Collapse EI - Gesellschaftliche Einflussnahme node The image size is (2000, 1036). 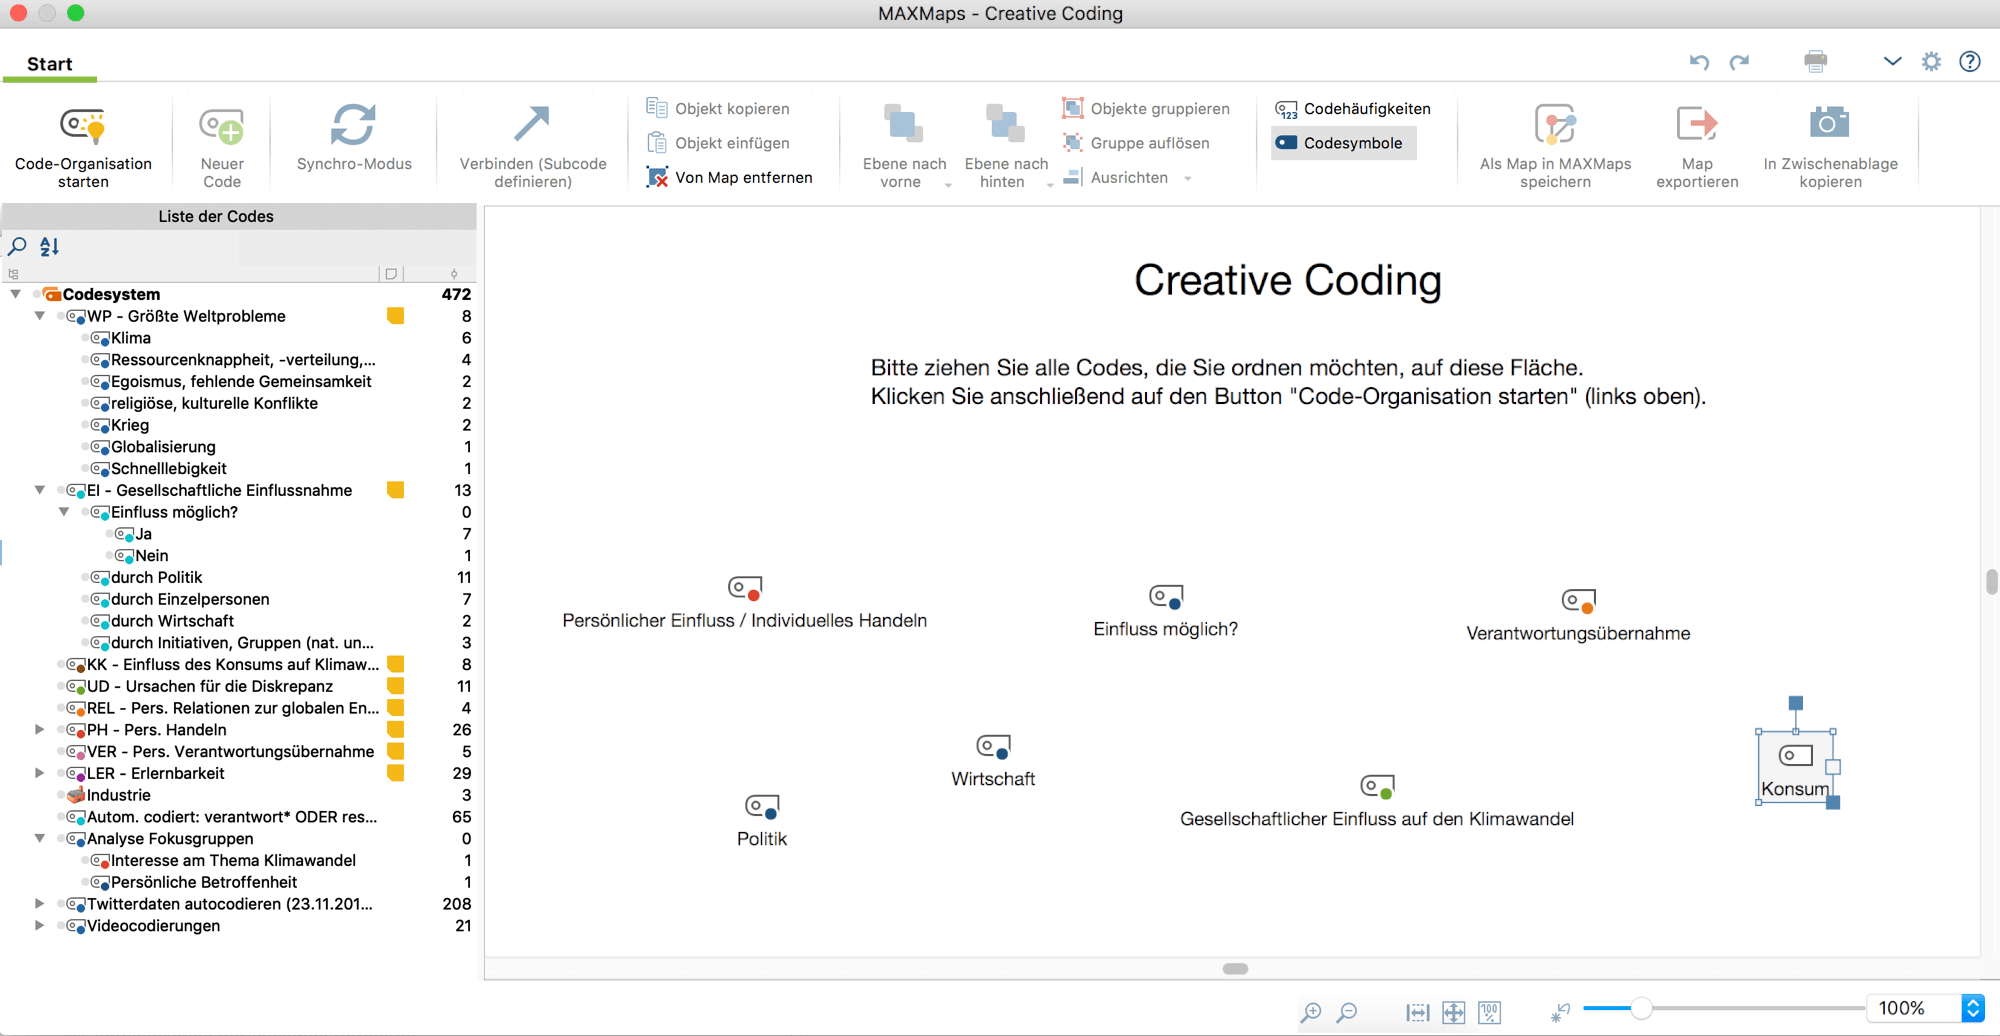40,490
